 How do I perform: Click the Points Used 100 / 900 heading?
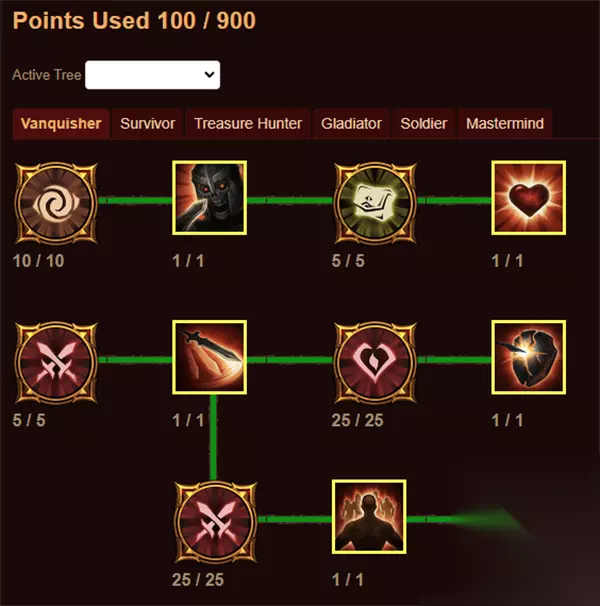134,20
